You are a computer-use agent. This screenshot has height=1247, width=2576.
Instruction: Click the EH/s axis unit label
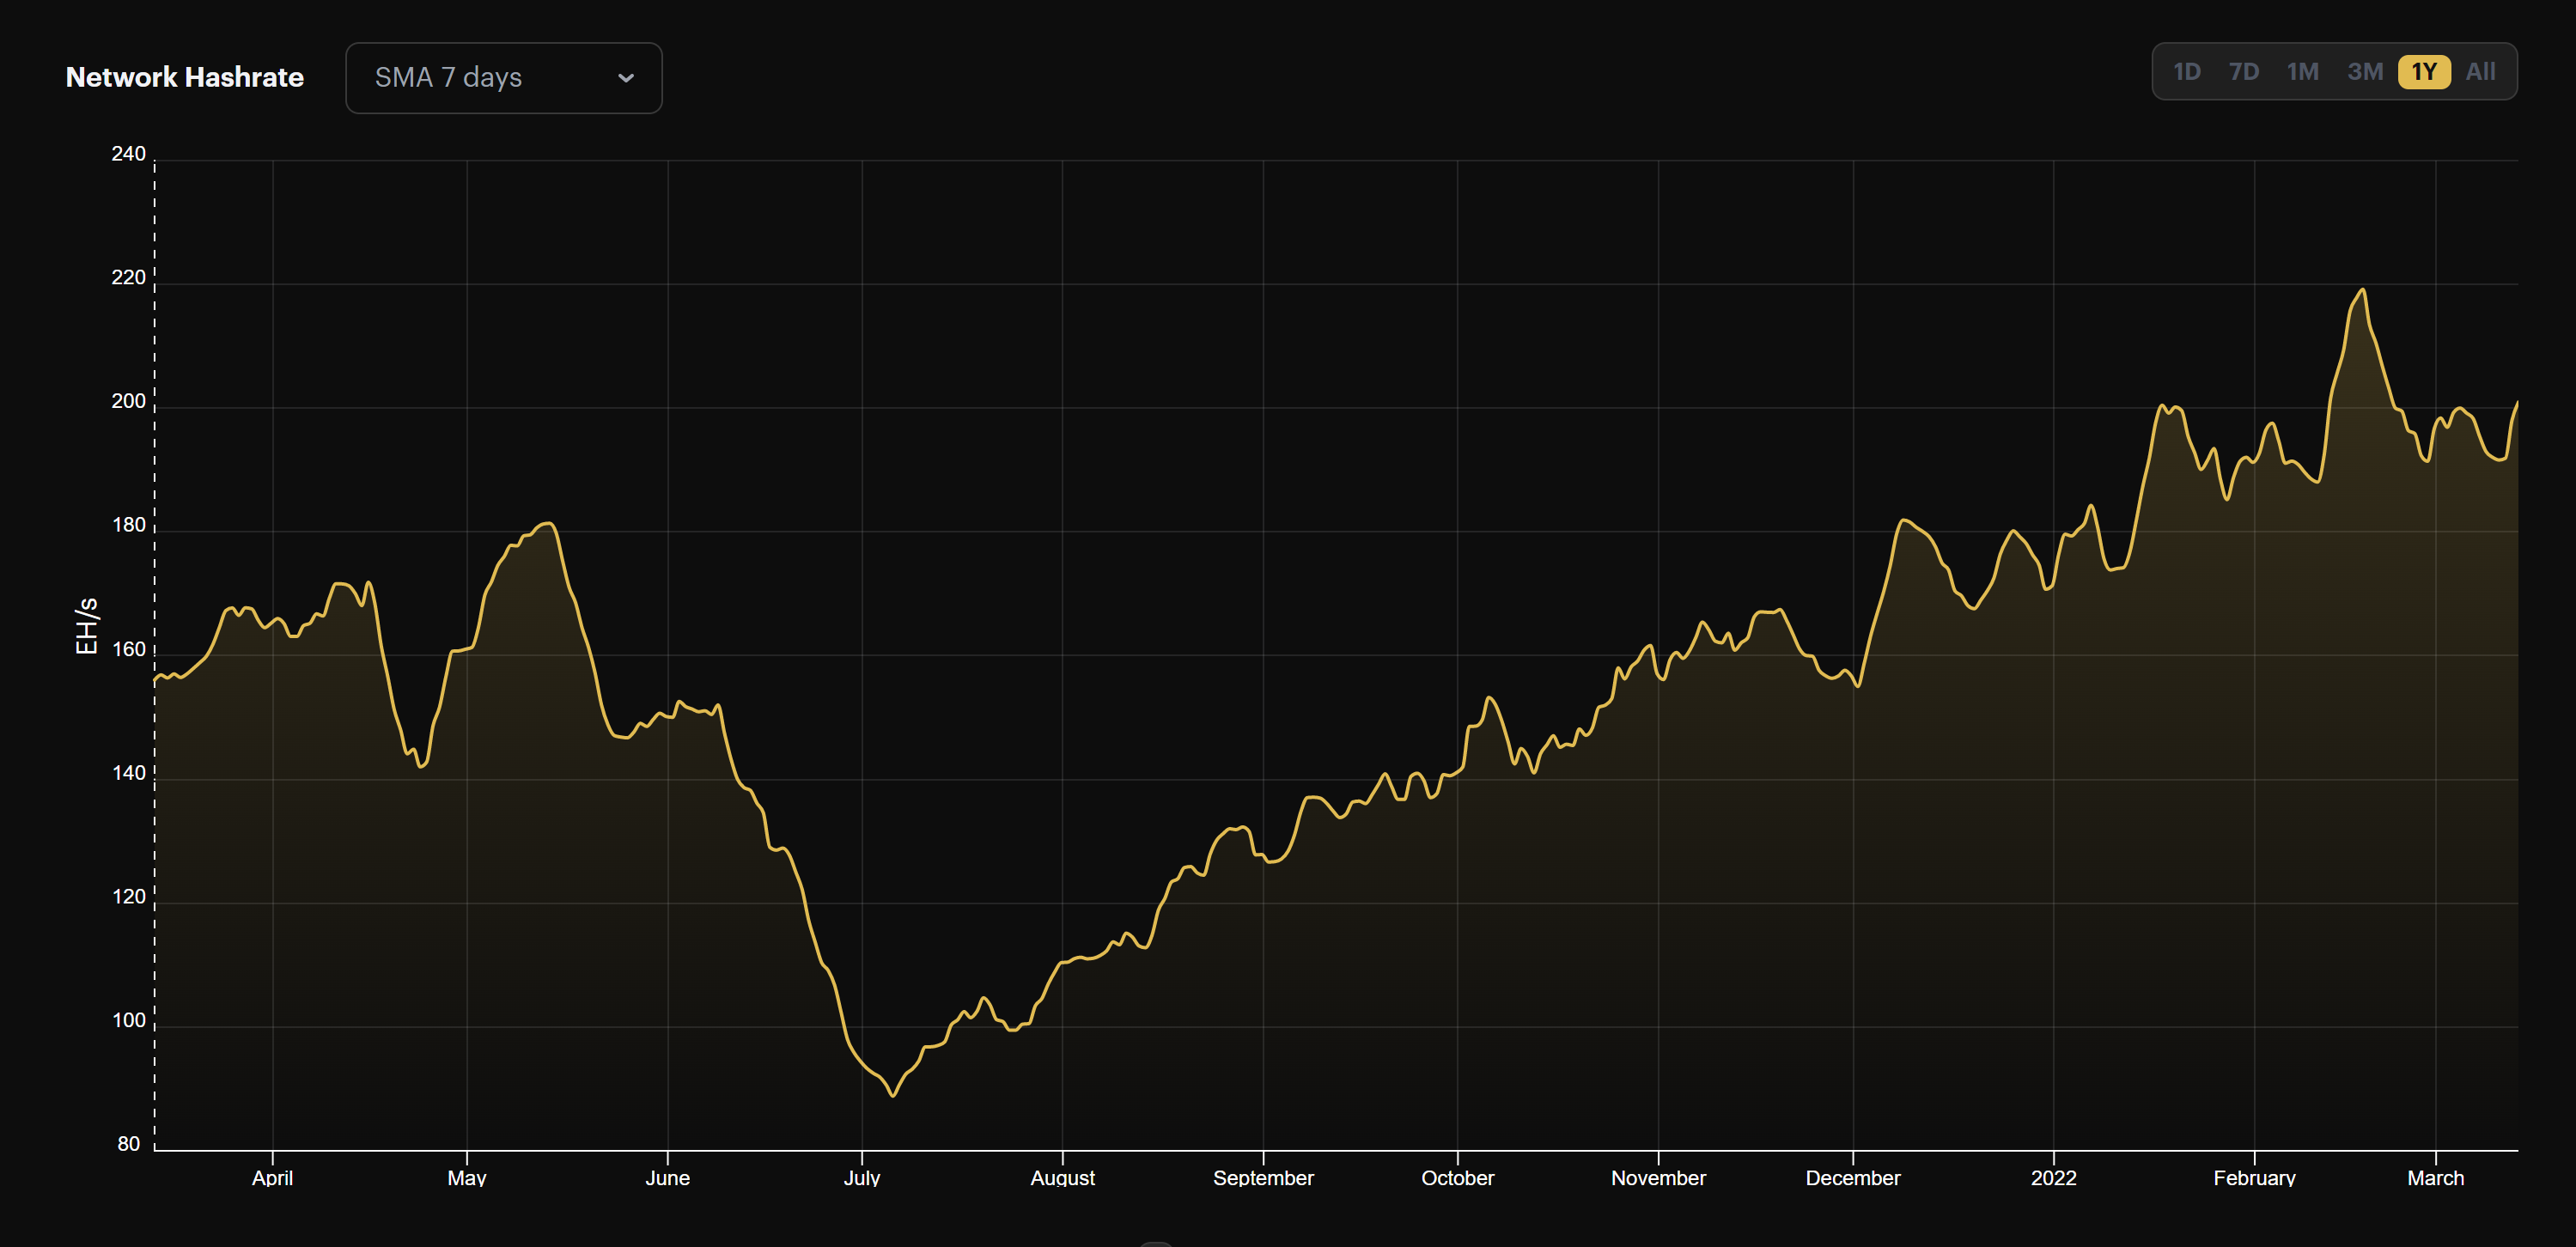click(x=87, y=626)
